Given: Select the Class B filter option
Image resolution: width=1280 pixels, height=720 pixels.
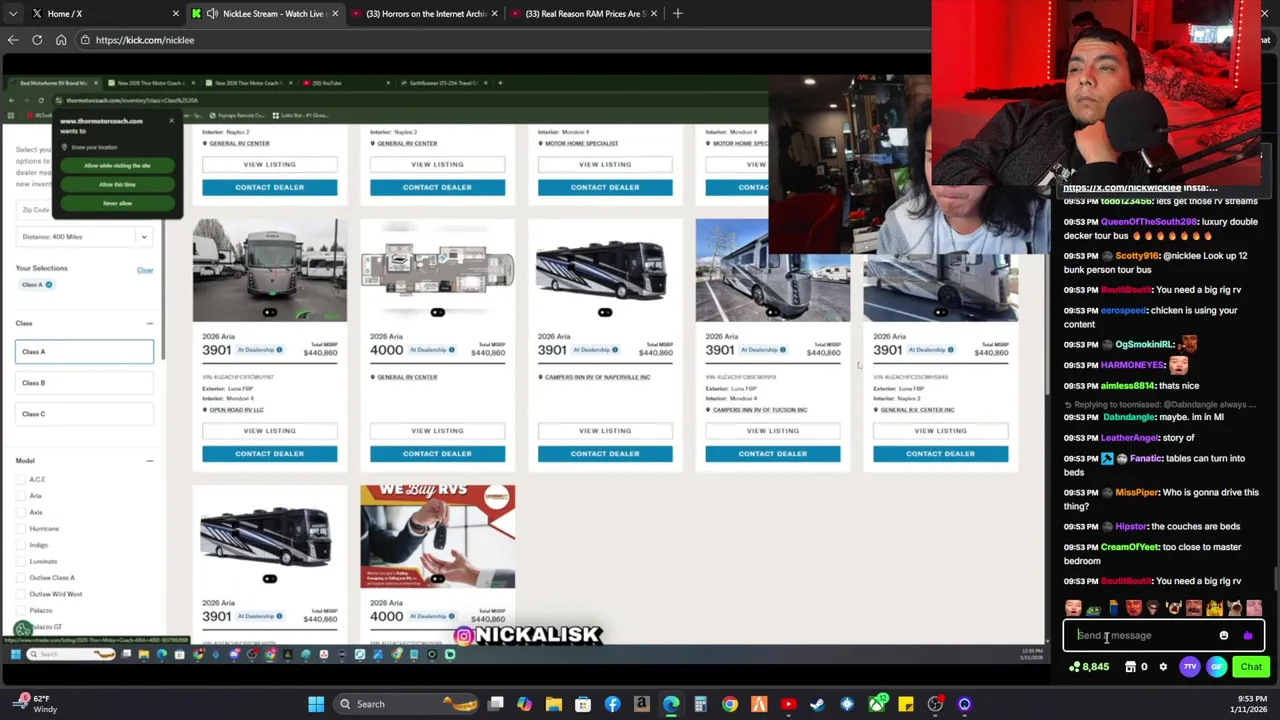Looking at the screenshot, I should point(84,383).
